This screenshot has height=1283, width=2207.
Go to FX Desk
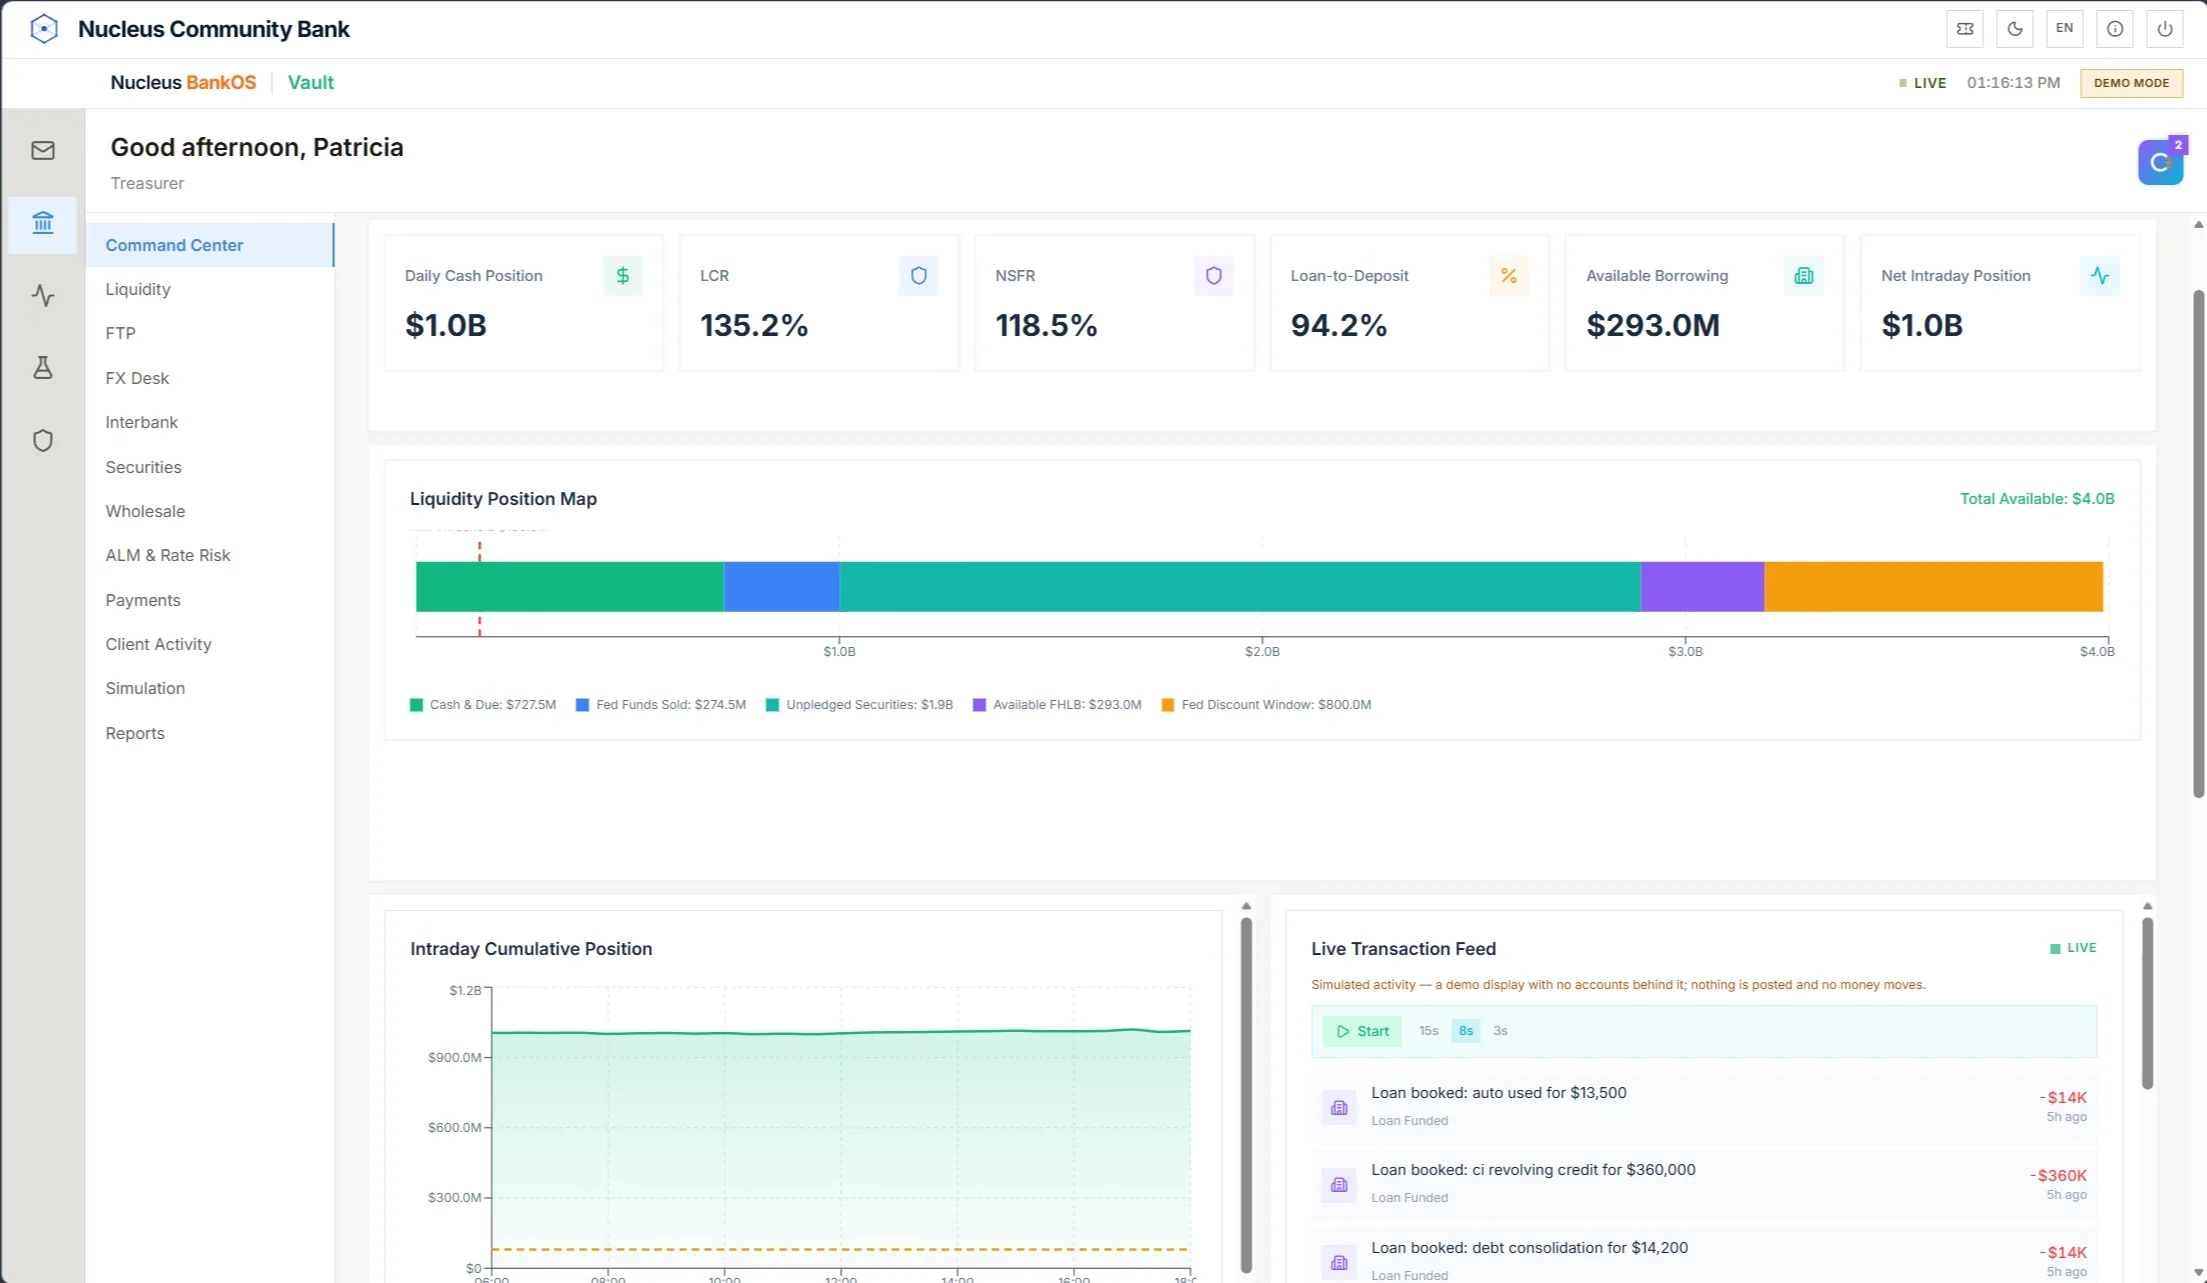coord(209,378)
